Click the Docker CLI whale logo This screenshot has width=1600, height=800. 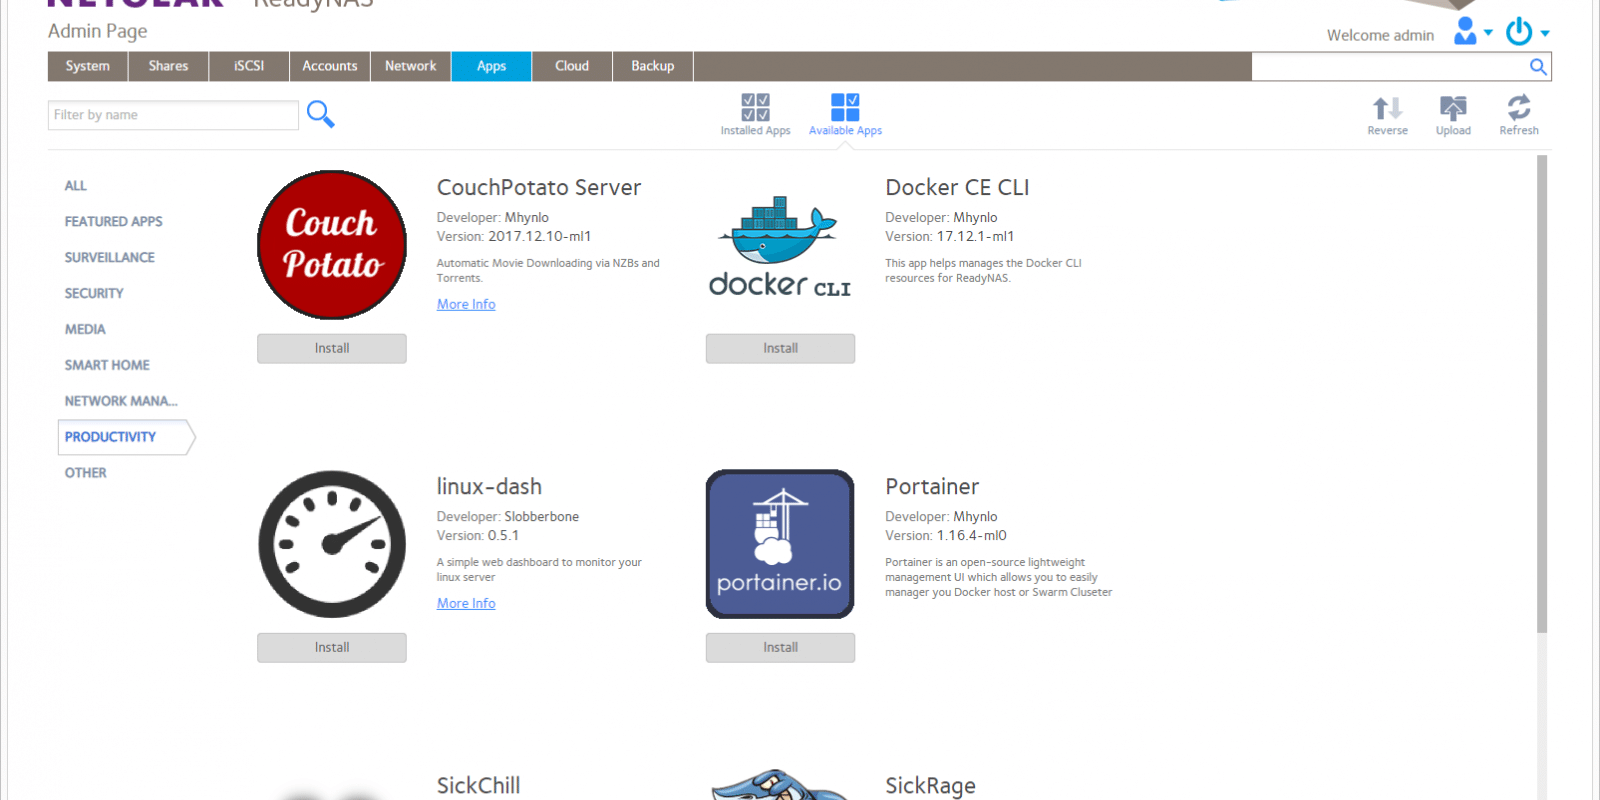pos(780,246)
